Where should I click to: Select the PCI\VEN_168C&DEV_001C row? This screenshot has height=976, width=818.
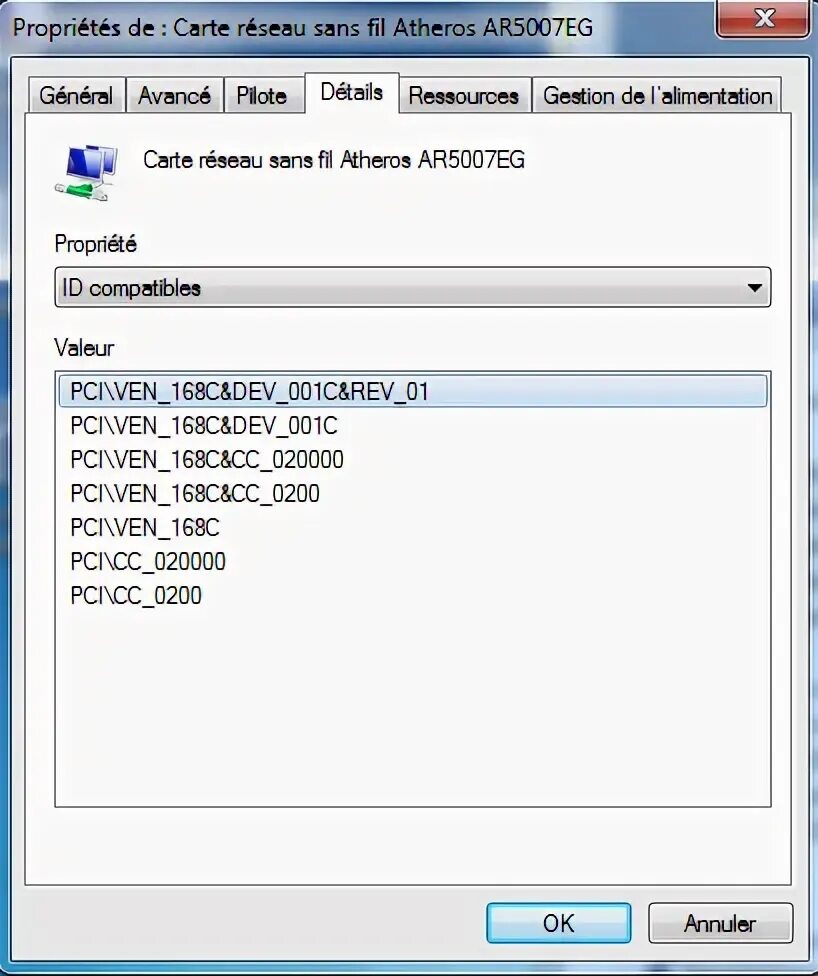coord(413,426)
